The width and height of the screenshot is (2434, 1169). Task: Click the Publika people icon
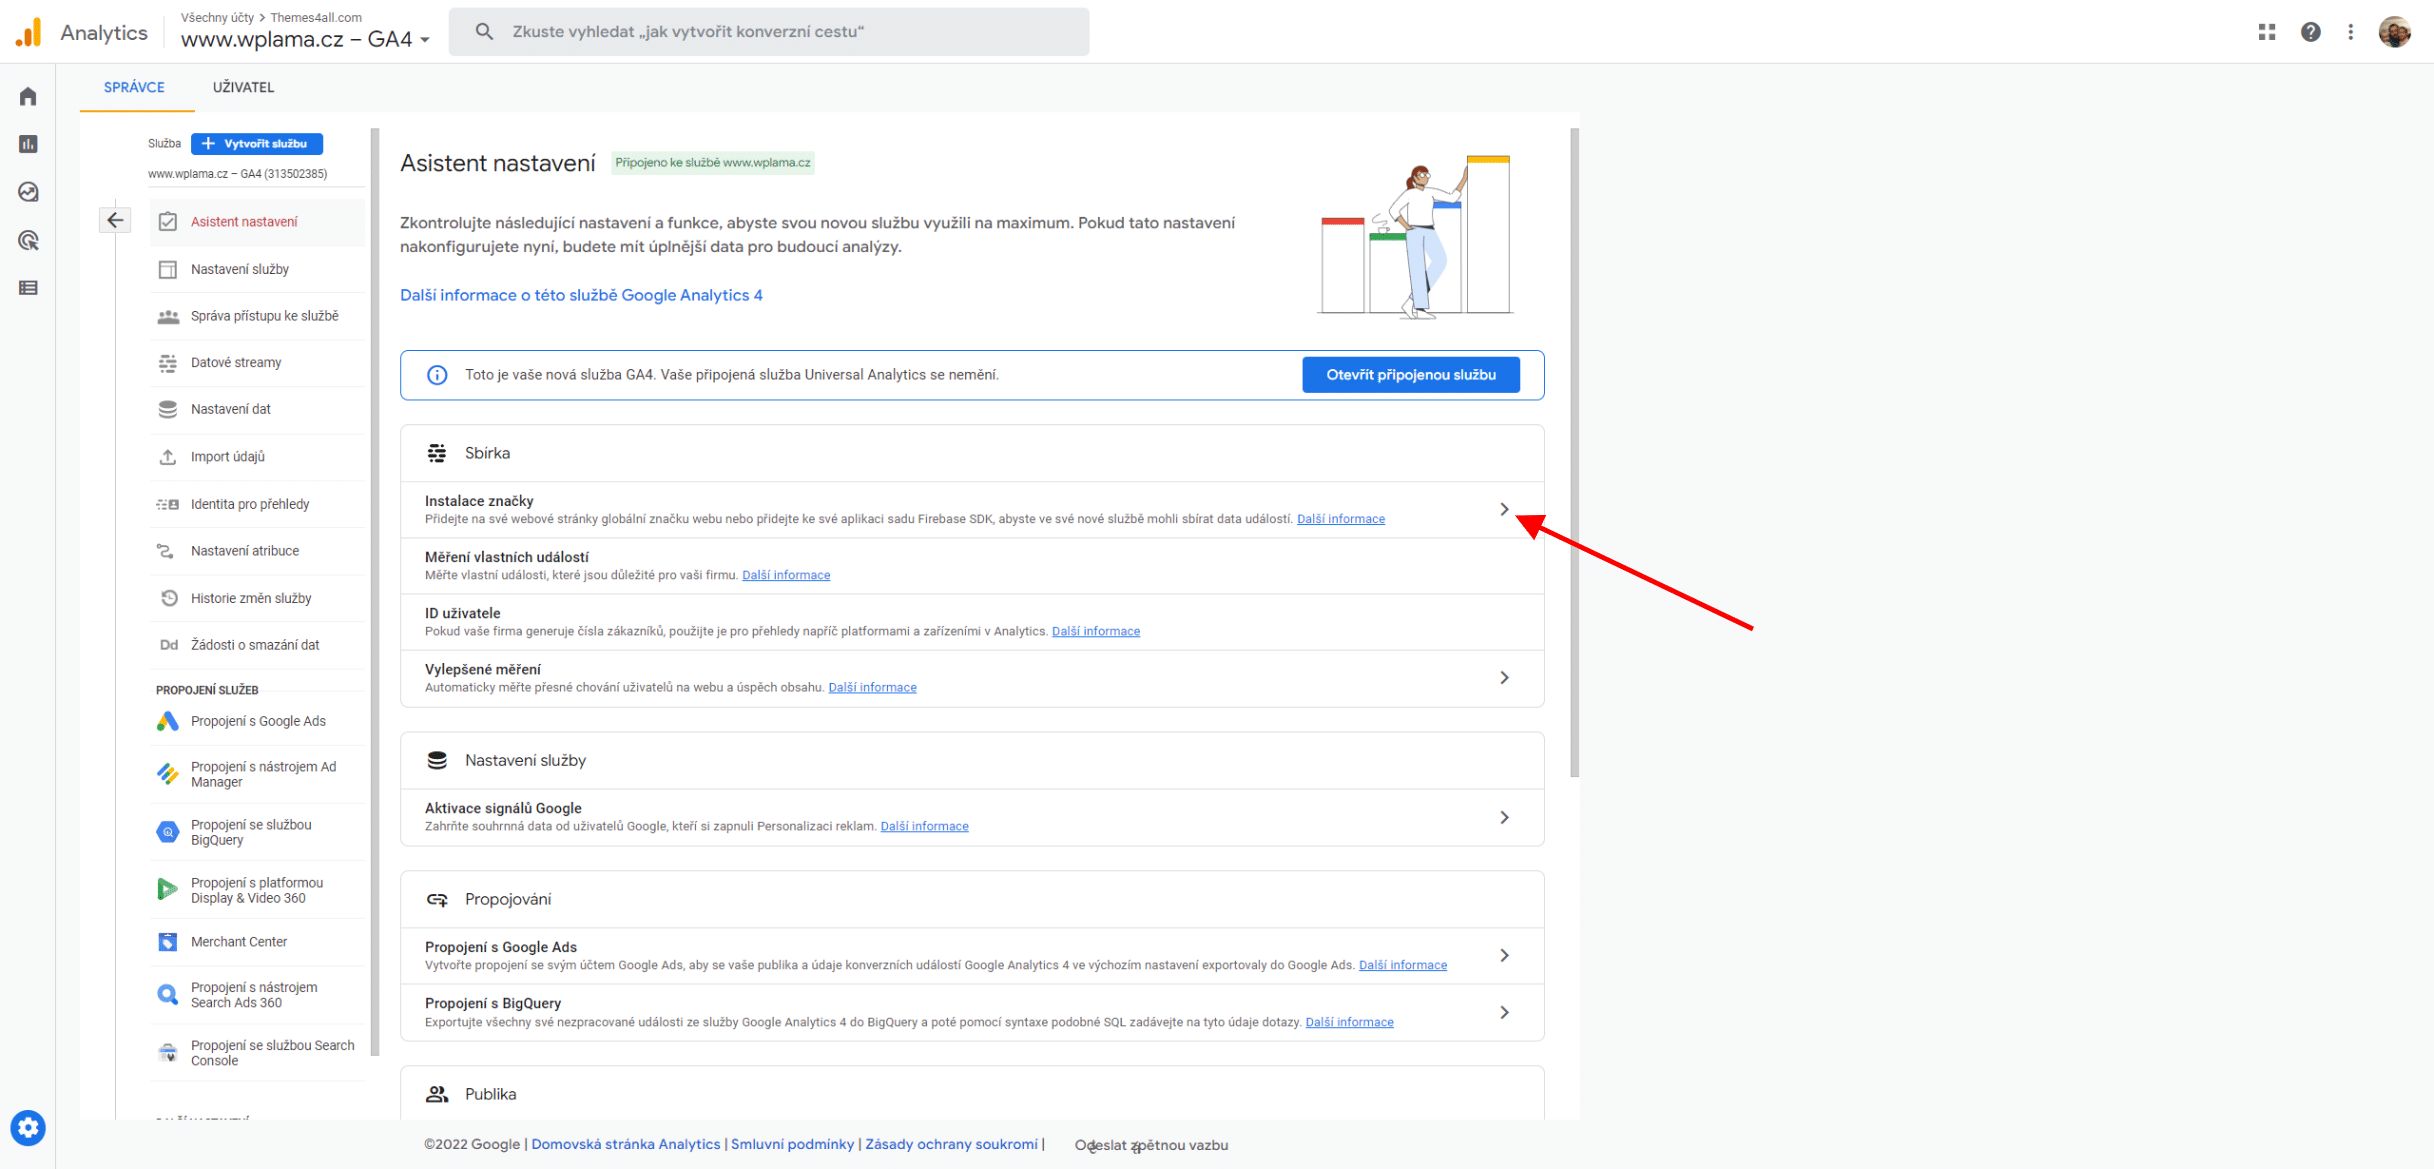click(x=437, y=1094)
